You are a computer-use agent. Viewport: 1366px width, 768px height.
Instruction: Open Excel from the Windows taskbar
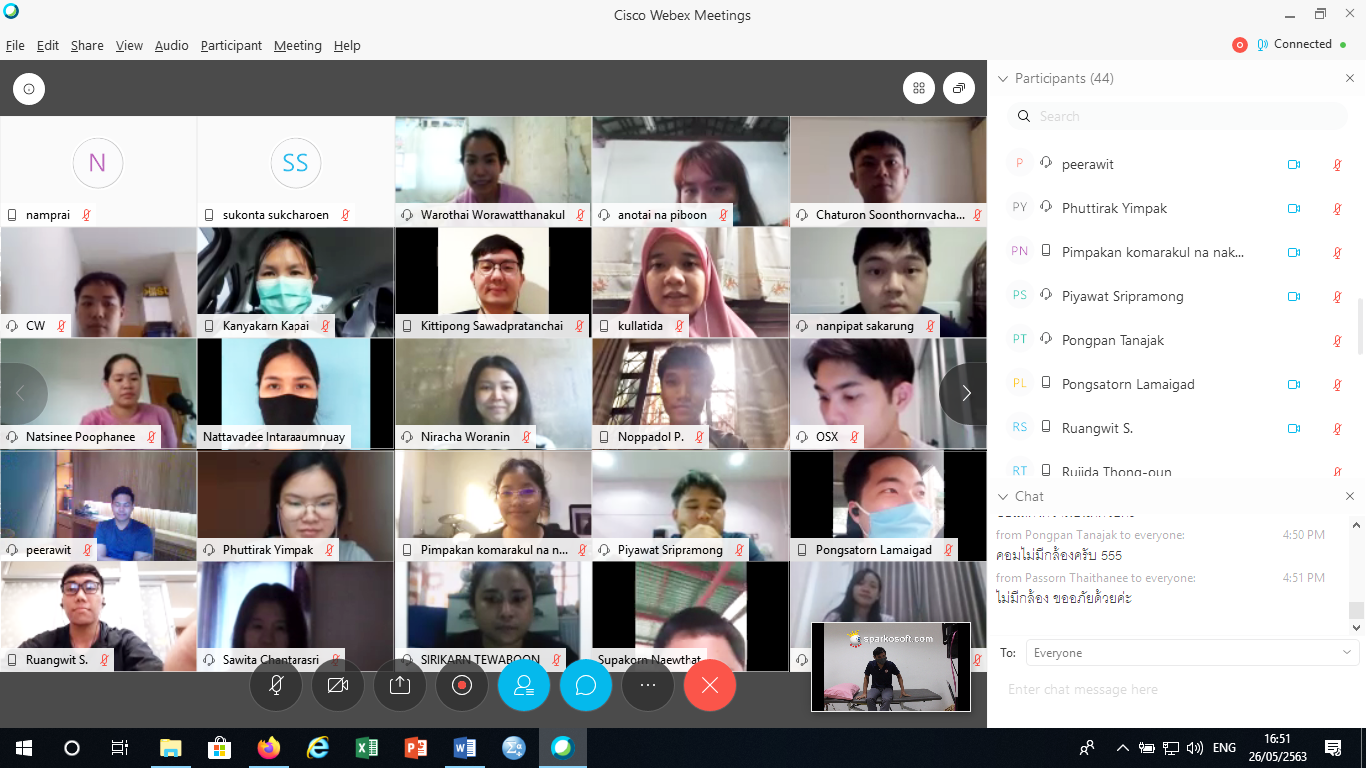pos(366,748)
